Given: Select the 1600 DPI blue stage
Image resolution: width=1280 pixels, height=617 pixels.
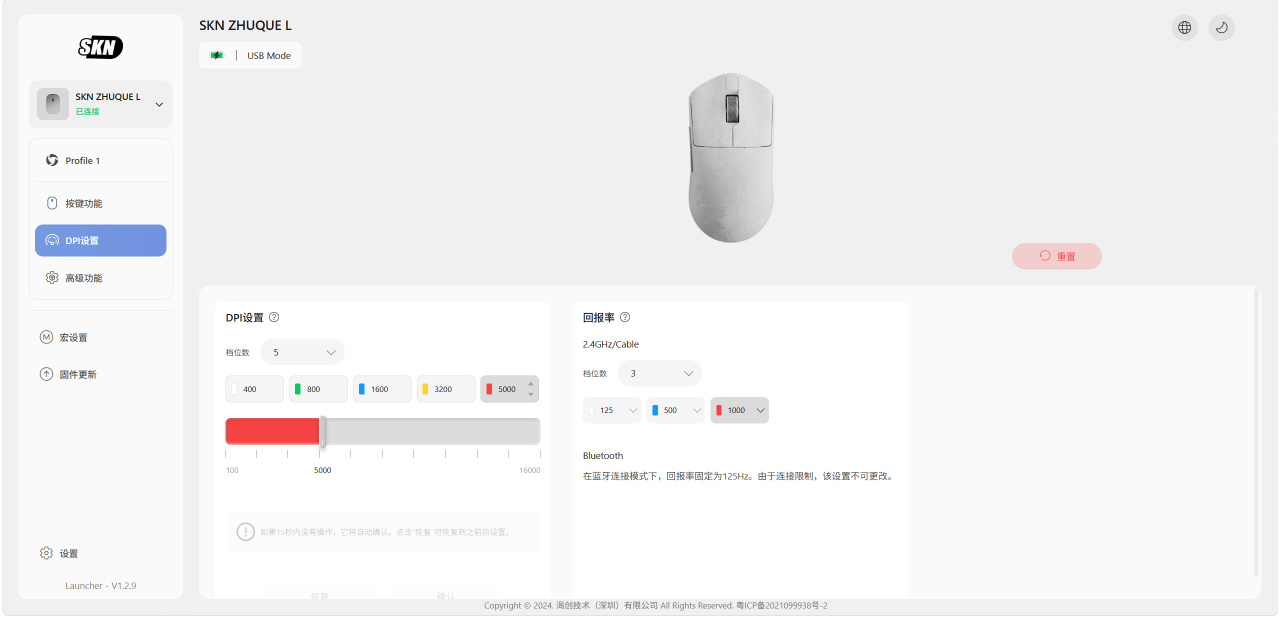Looking at the screenshot, I should (x=382, y=389).
